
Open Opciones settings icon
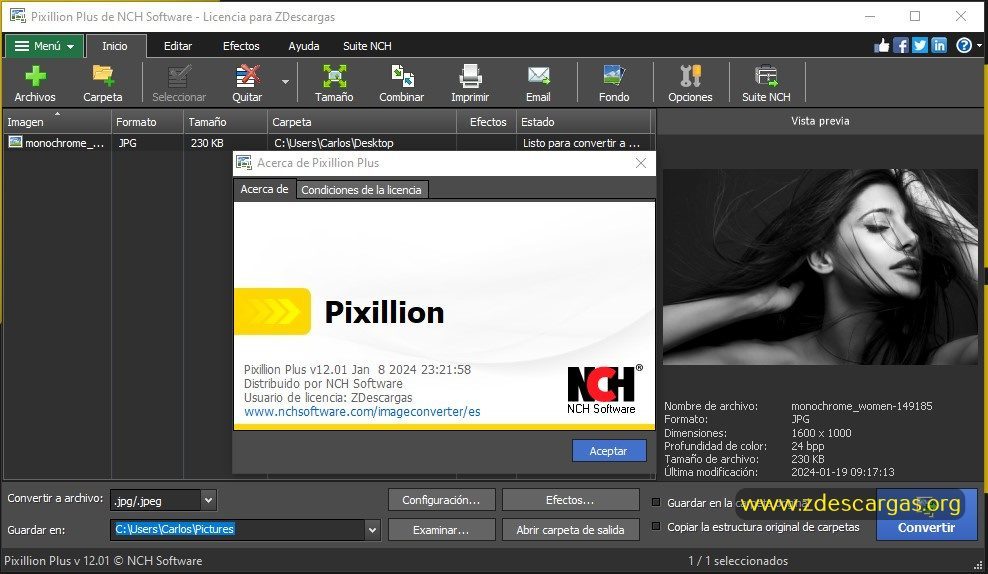click(x=691, y=83)
